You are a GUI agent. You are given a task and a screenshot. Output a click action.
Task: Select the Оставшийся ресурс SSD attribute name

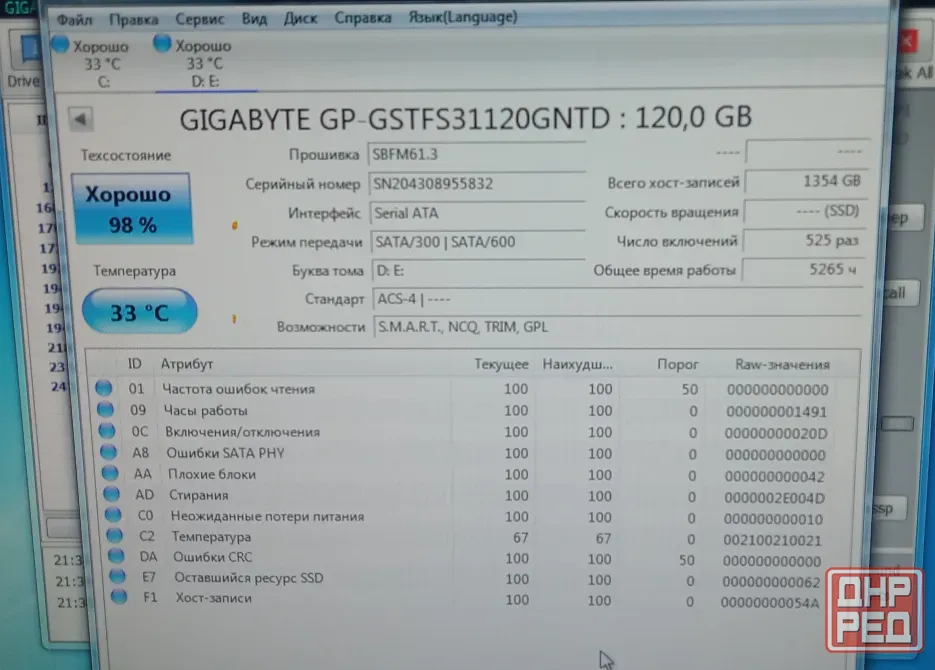point(249,578)
